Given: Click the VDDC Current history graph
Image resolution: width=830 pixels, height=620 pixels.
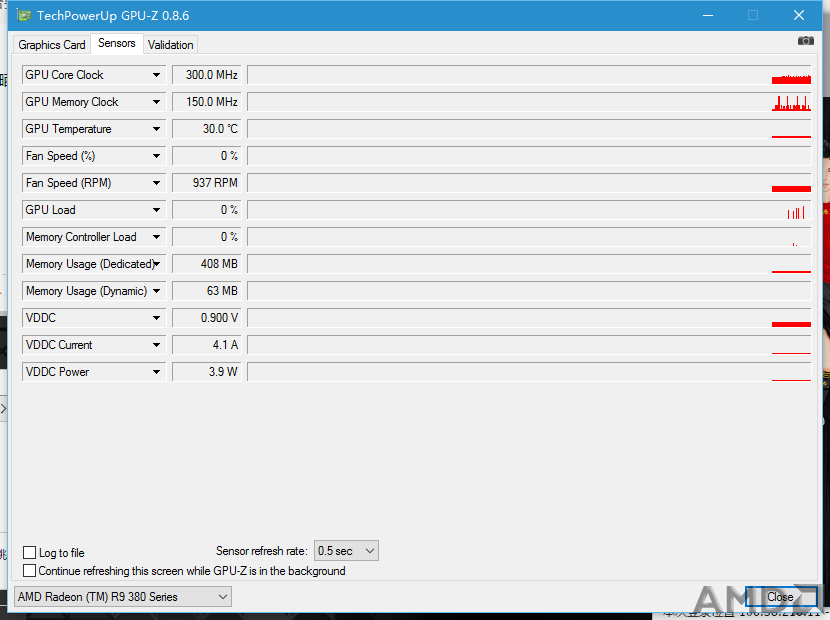Looking at the screenshot, I should click(529, 345).
